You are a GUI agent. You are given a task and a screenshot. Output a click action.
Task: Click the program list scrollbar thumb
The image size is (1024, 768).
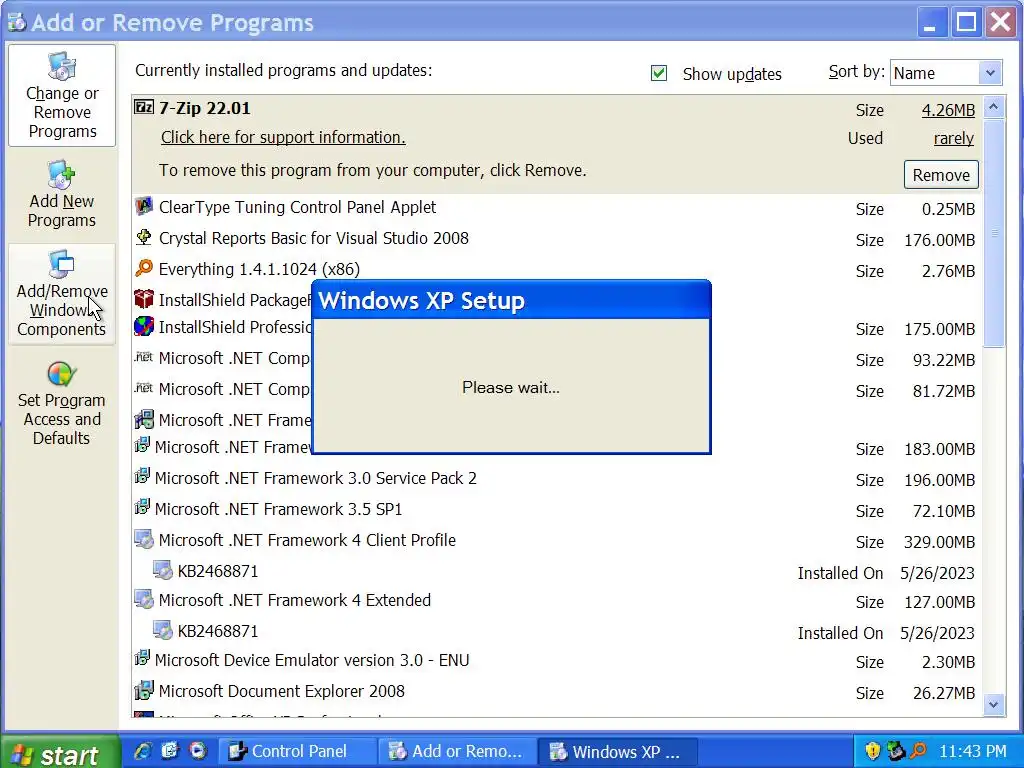click(x=993, y=233)
